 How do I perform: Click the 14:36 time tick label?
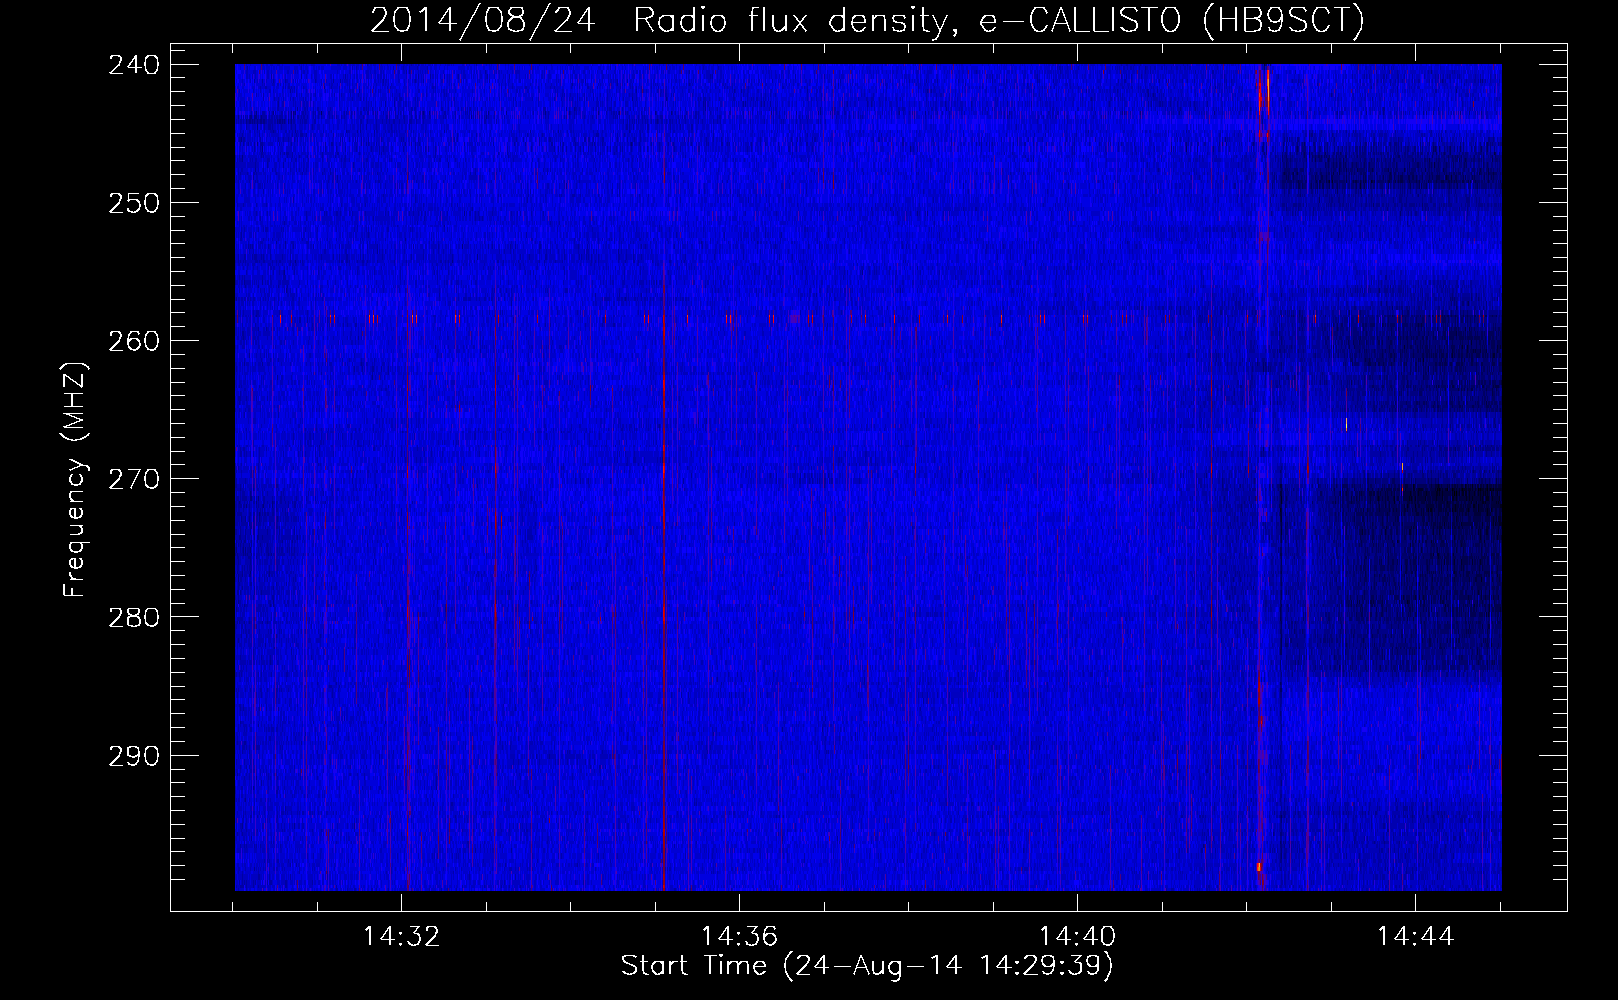point(739,937)
